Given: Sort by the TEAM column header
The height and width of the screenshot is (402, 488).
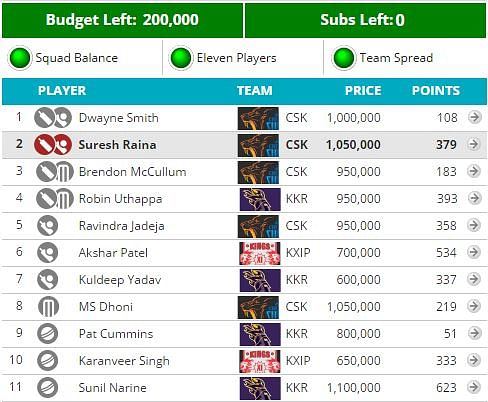Looking at the screenshot, I should pos(255,91).
